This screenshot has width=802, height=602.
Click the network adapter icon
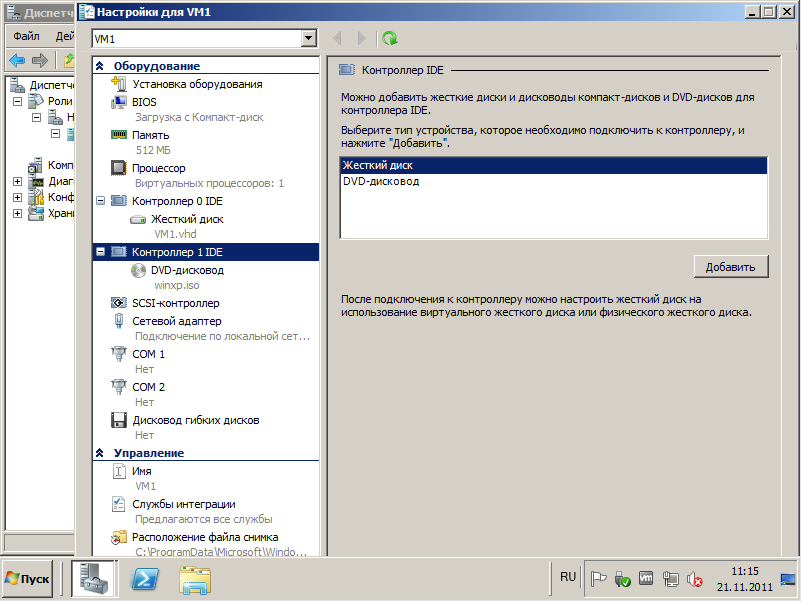119,321
